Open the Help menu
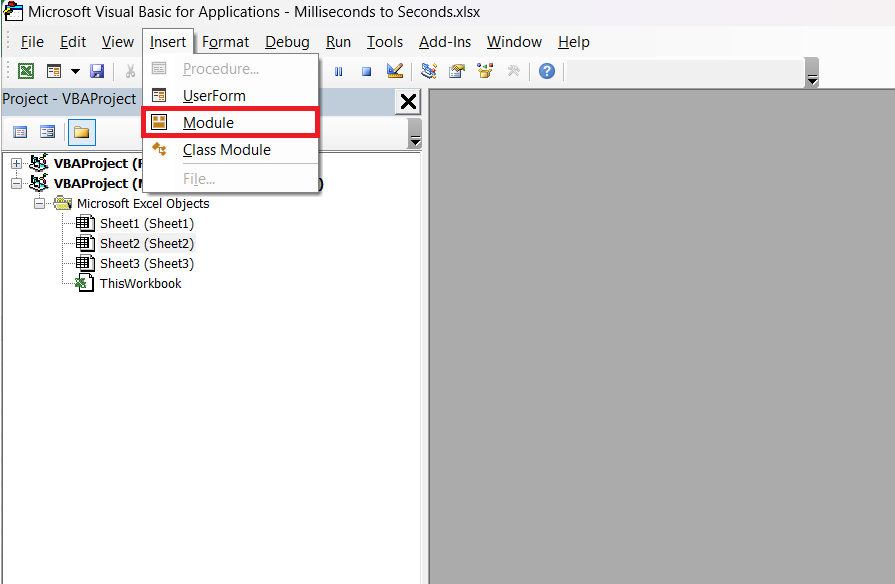Image resolution: width=895 pixels, height=584 pixels. click(x=574, y=42)
